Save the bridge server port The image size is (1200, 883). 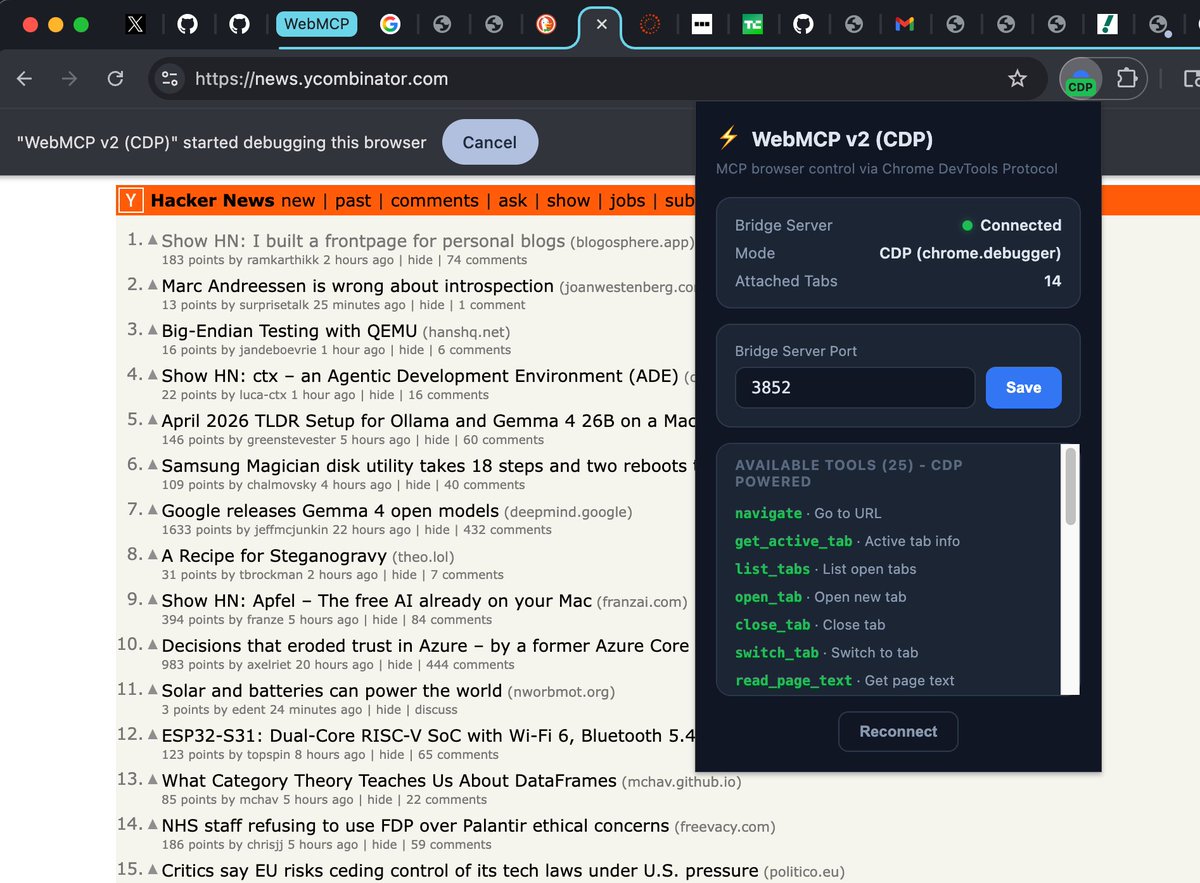coord(1023,387)
